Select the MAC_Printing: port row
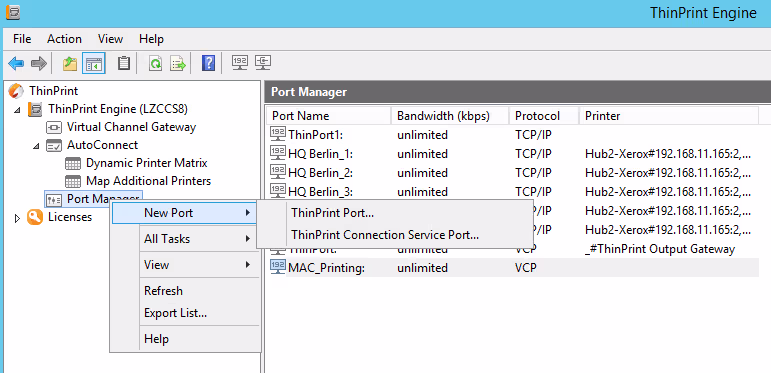This screenshot has height=373, width=771. point(514,268)
